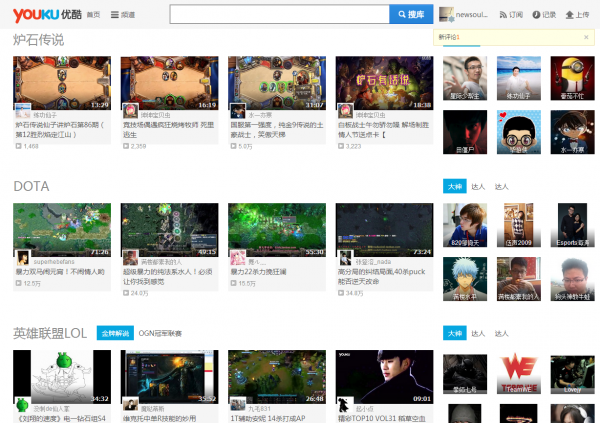Open title containing 14杀打成AP

click(268, 418)
